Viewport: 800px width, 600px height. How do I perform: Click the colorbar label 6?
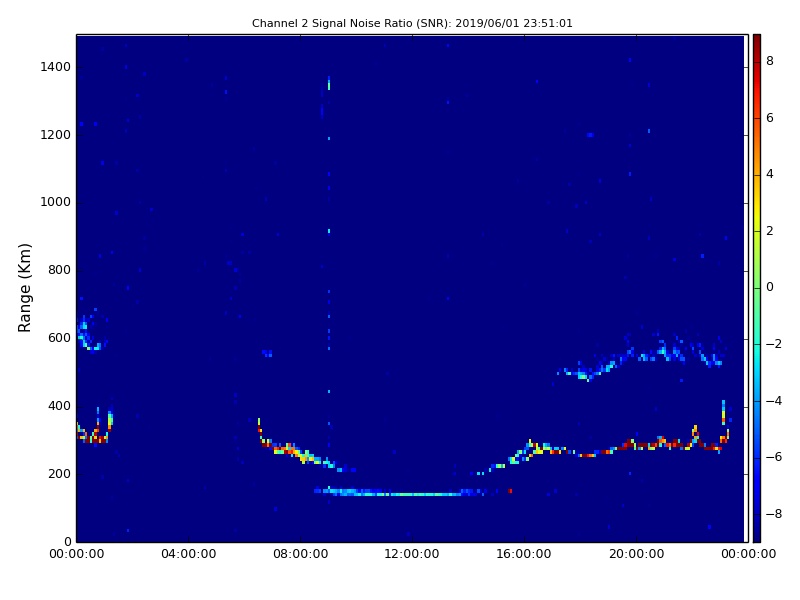[x=770, y=118]
